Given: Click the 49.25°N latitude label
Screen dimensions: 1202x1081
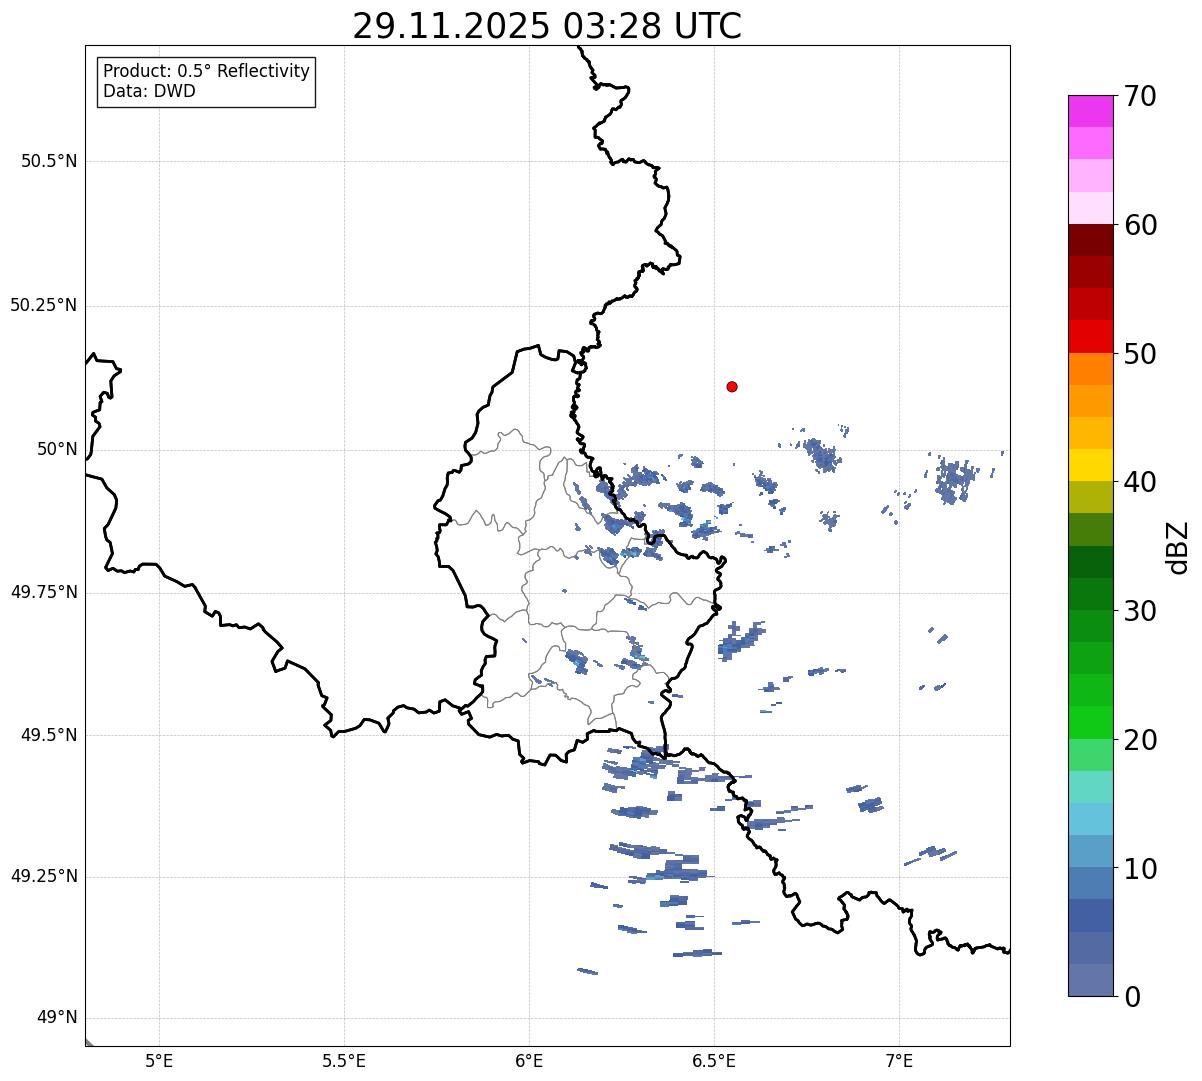Looking at the screenshot, I should pos(43,877).
